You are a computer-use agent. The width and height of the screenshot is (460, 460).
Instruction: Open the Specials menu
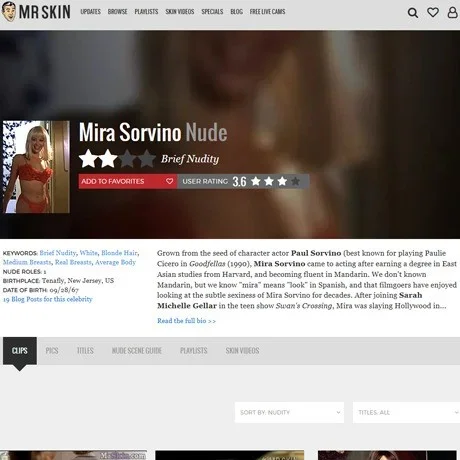coord(212,12)
